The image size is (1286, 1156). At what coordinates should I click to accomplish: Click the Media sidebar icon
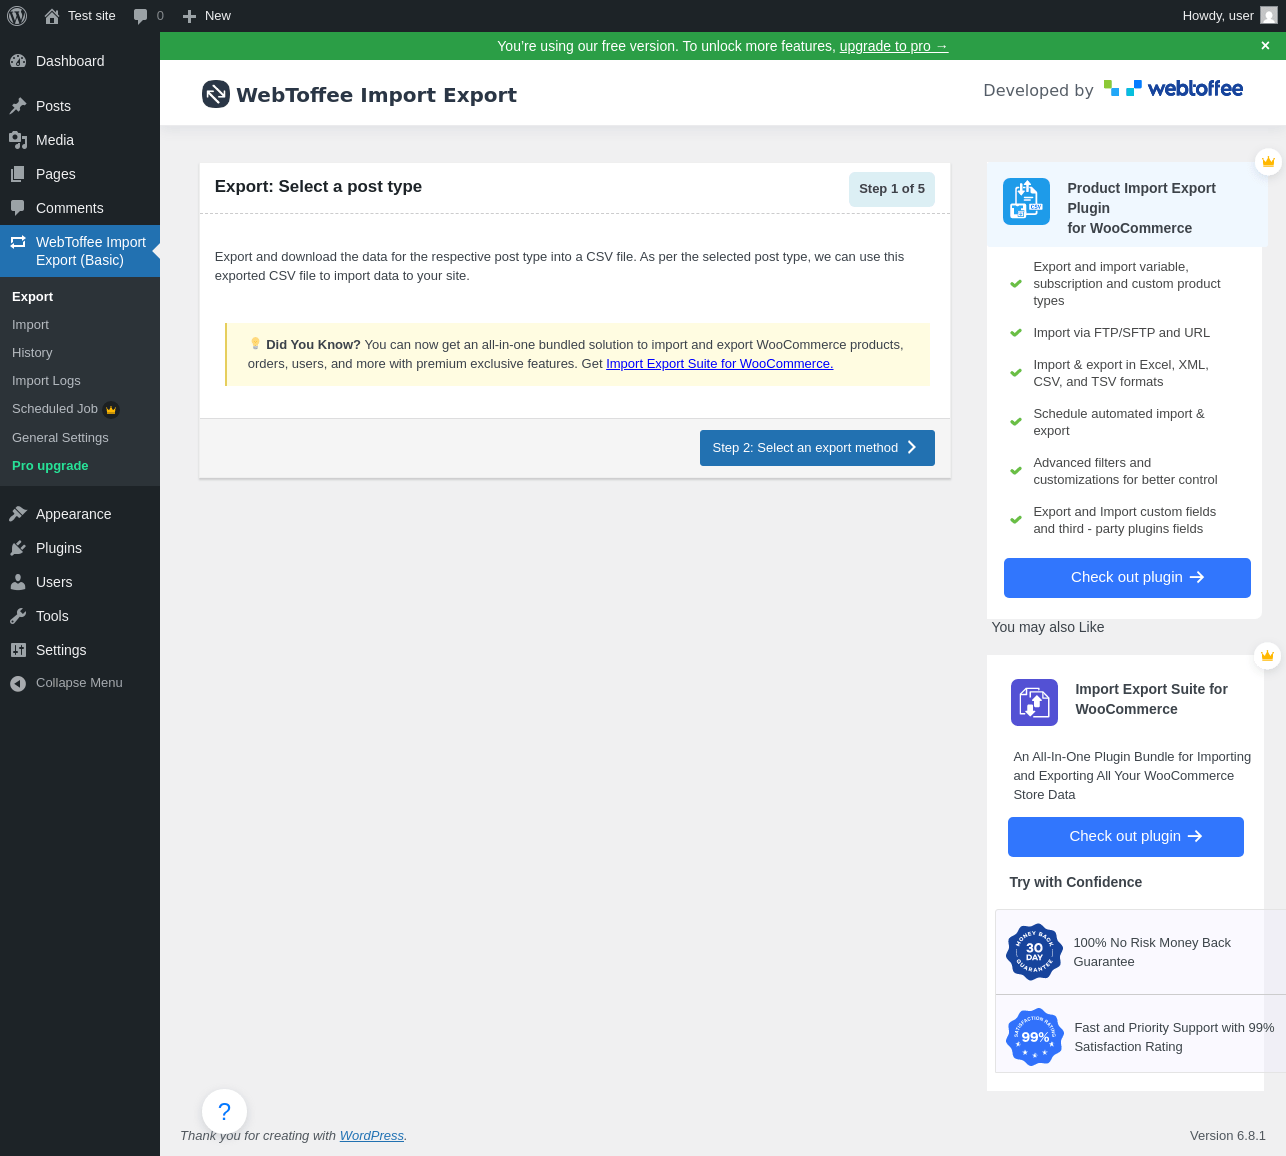coord(18,140)
